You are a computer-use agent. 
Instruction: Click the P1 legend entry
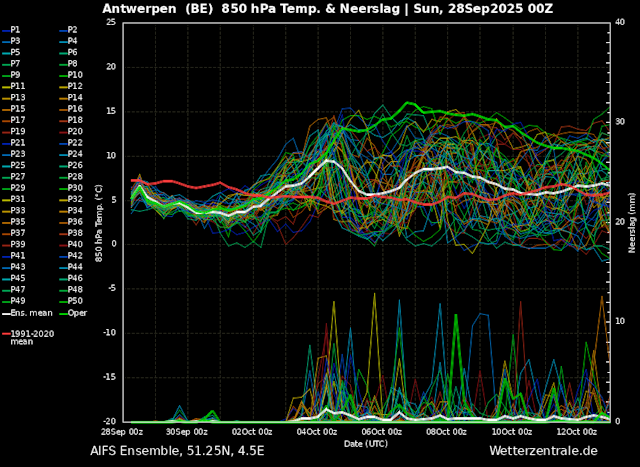click(x=11, y=30)
